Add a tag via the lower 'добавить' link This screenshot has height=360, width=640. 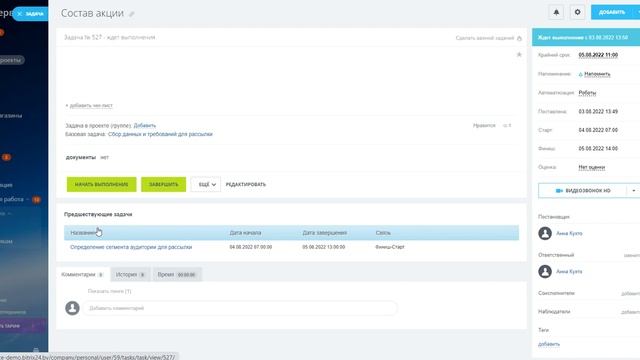pyautogui.click(x=549, y=344)
